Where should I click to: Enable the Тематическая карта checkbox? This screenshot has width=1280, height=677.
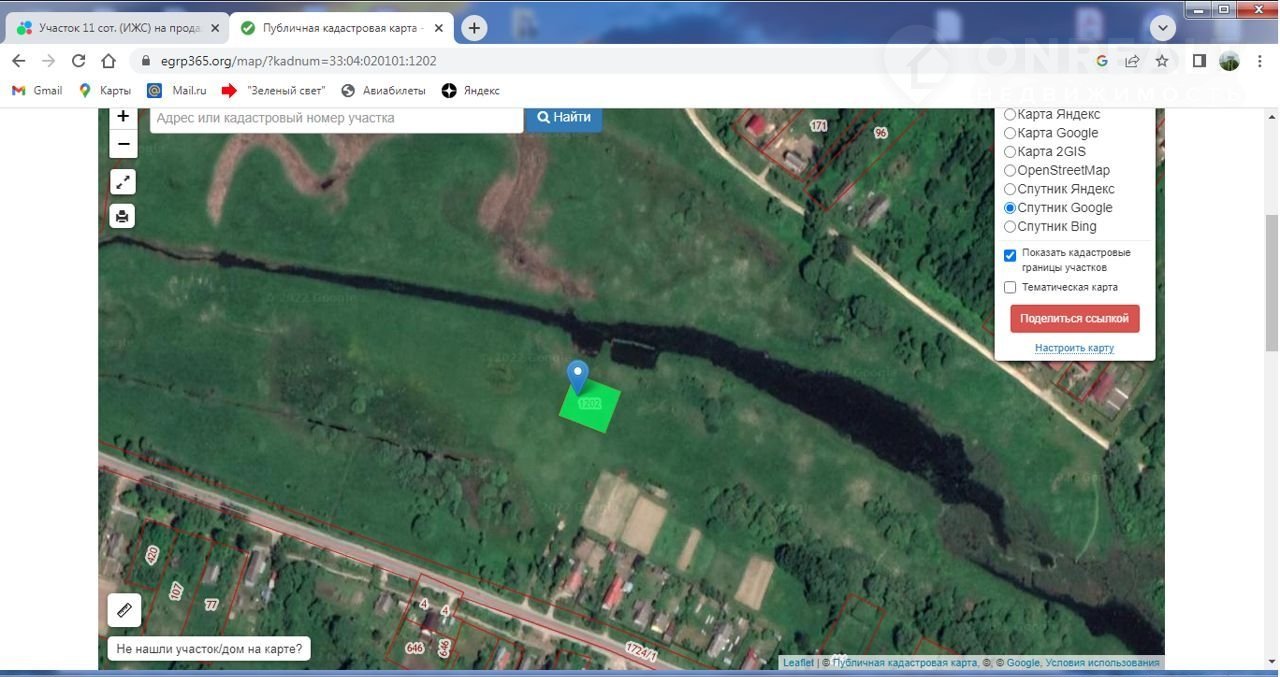click(x=1010, y=288)
